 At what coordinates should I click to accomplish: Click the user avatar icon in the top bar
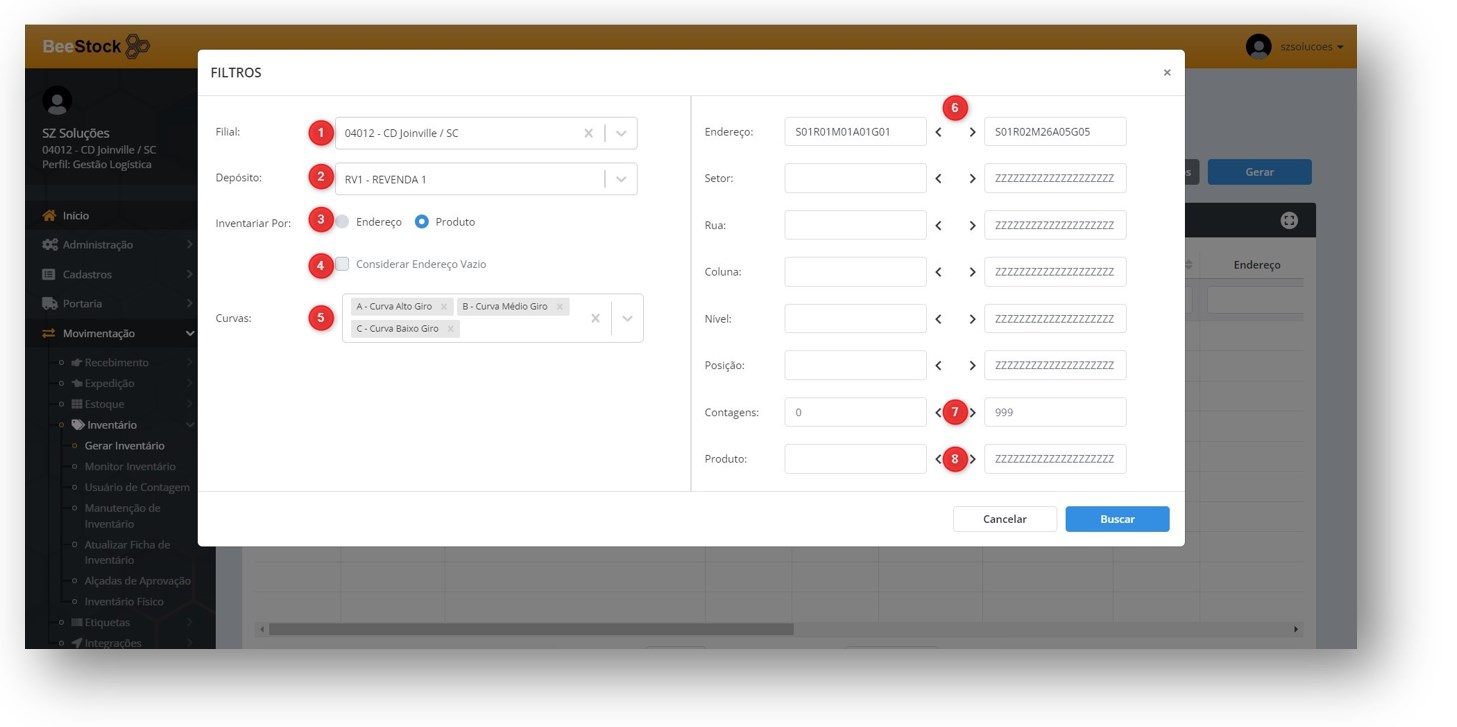pos(1258,47)
